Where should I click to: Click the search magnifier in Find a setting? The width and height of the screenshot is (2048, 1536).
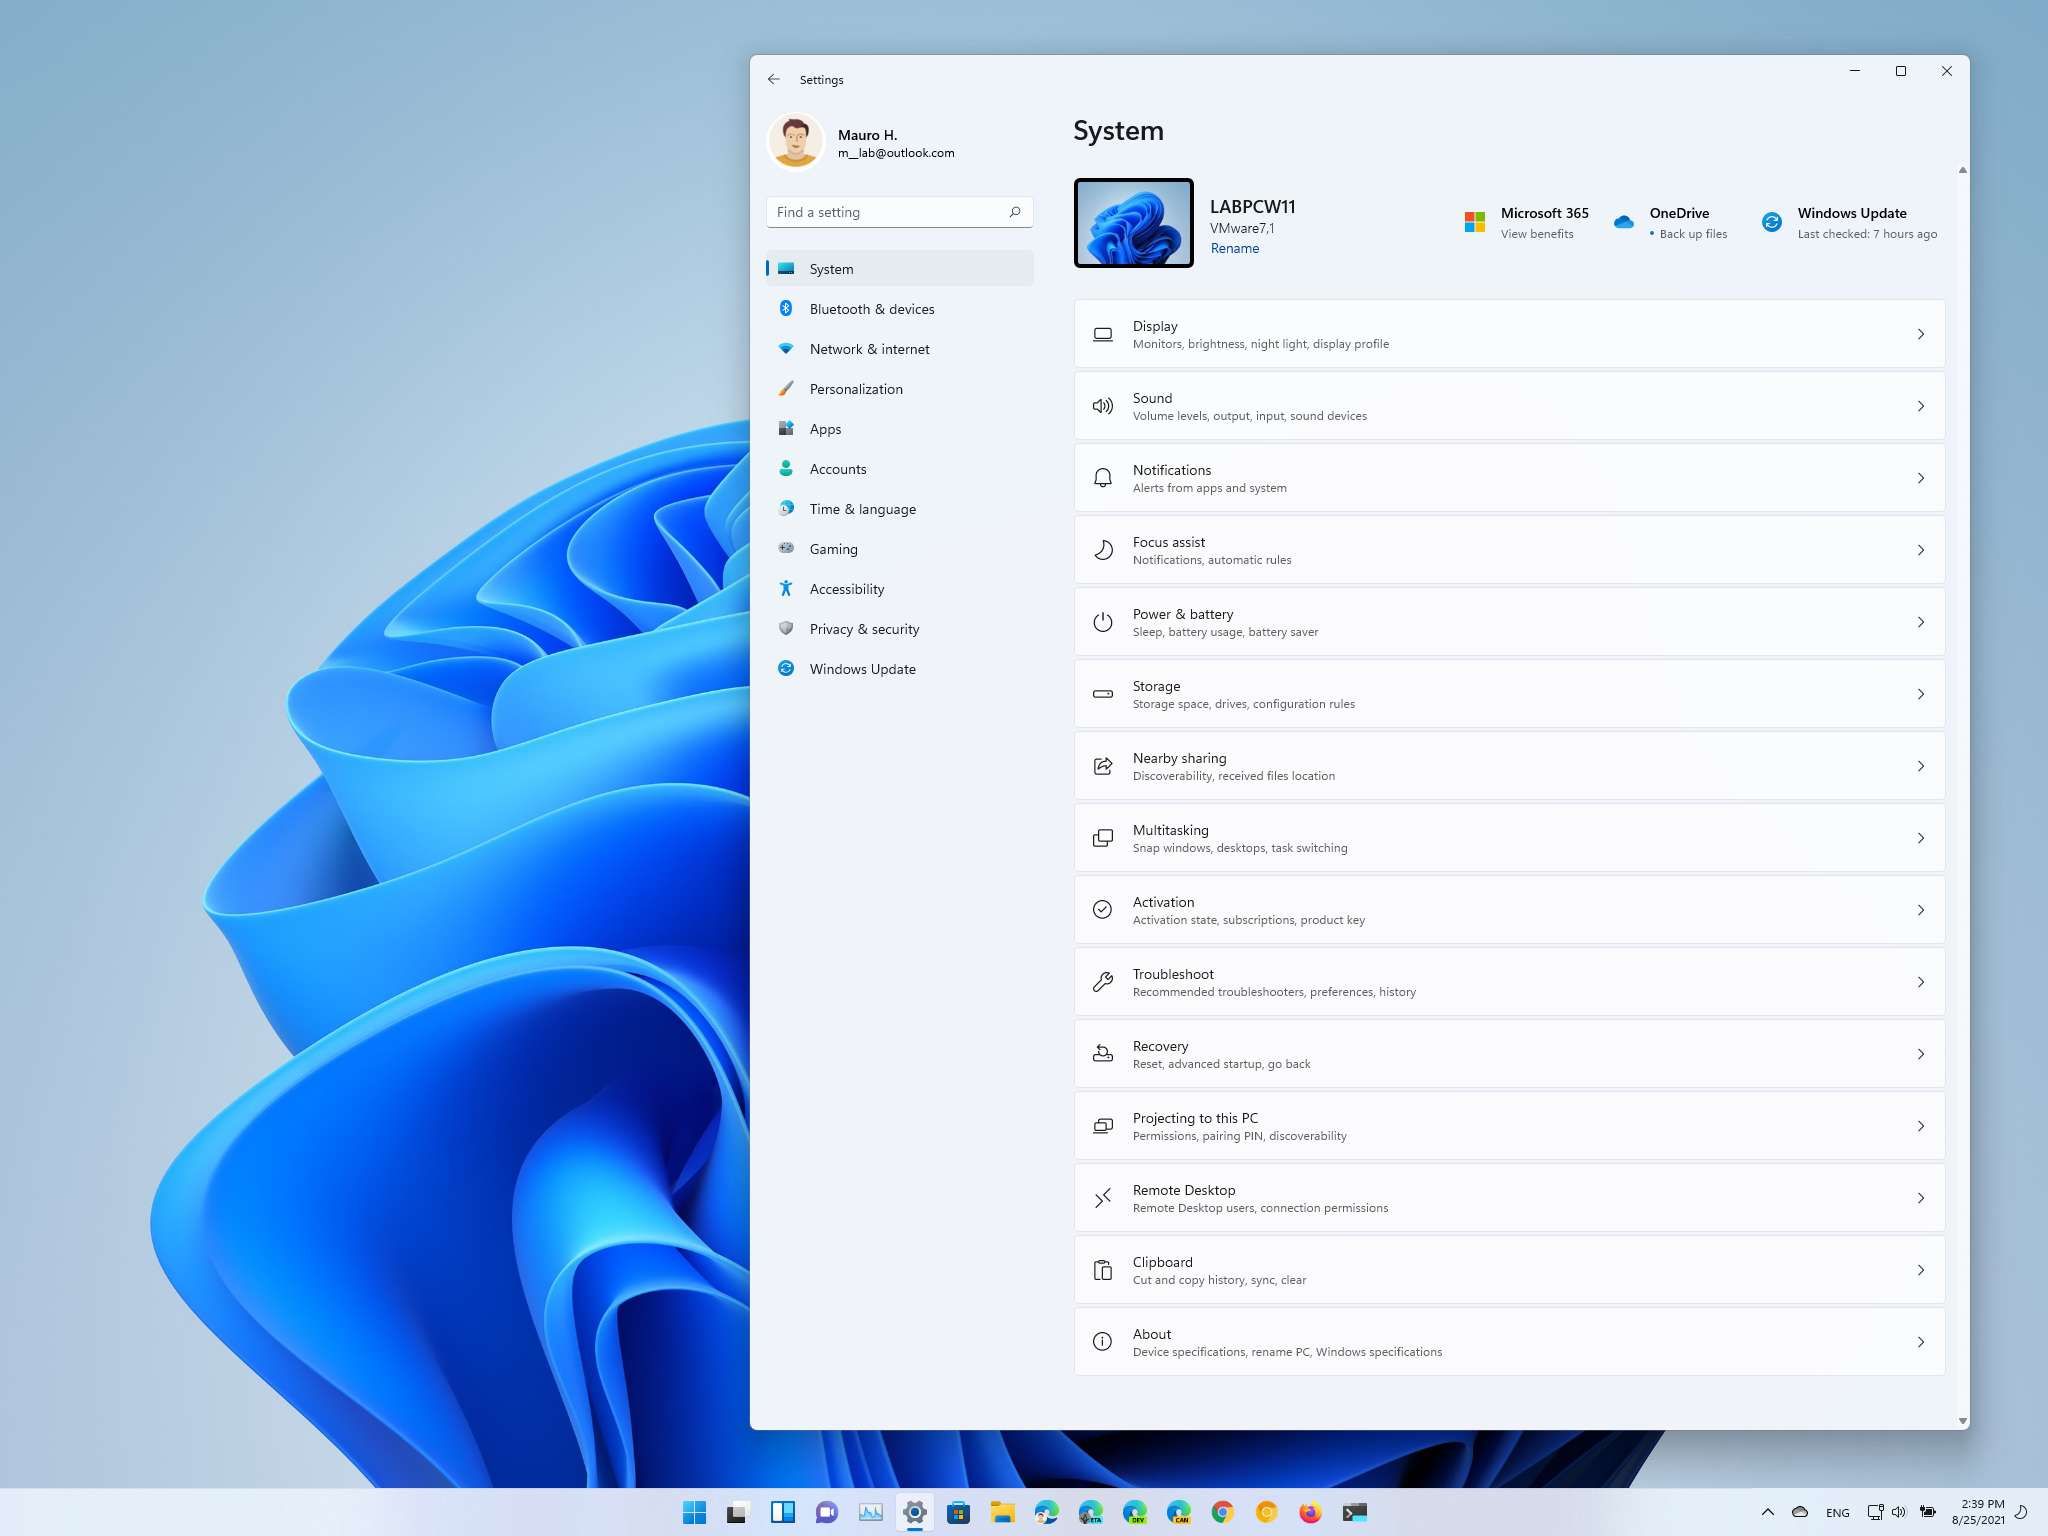tap(1014, 212)
